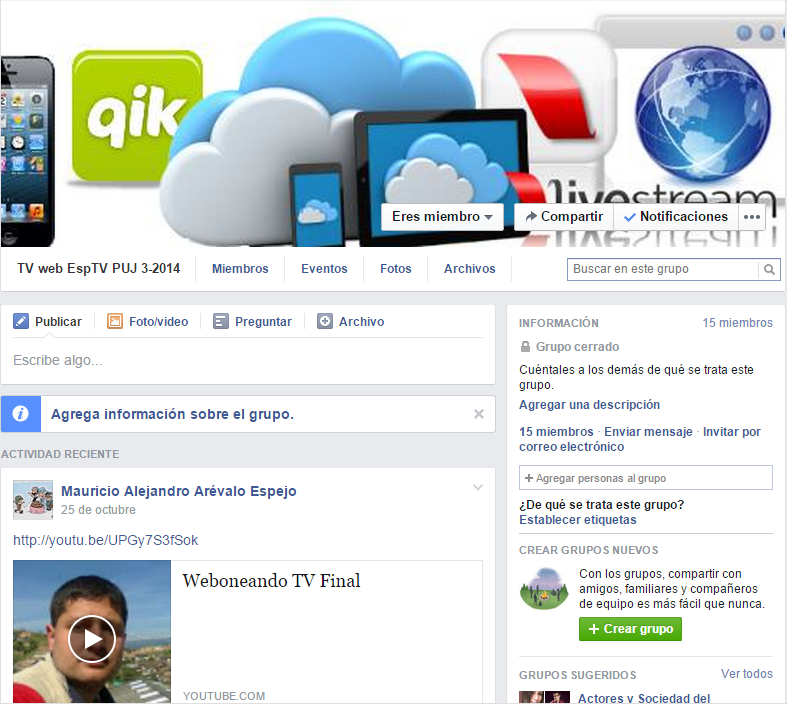The height and width of the screenshot is (704, 787).
Task: Click the Foto/video picture icon
Action: pos(115,321)
